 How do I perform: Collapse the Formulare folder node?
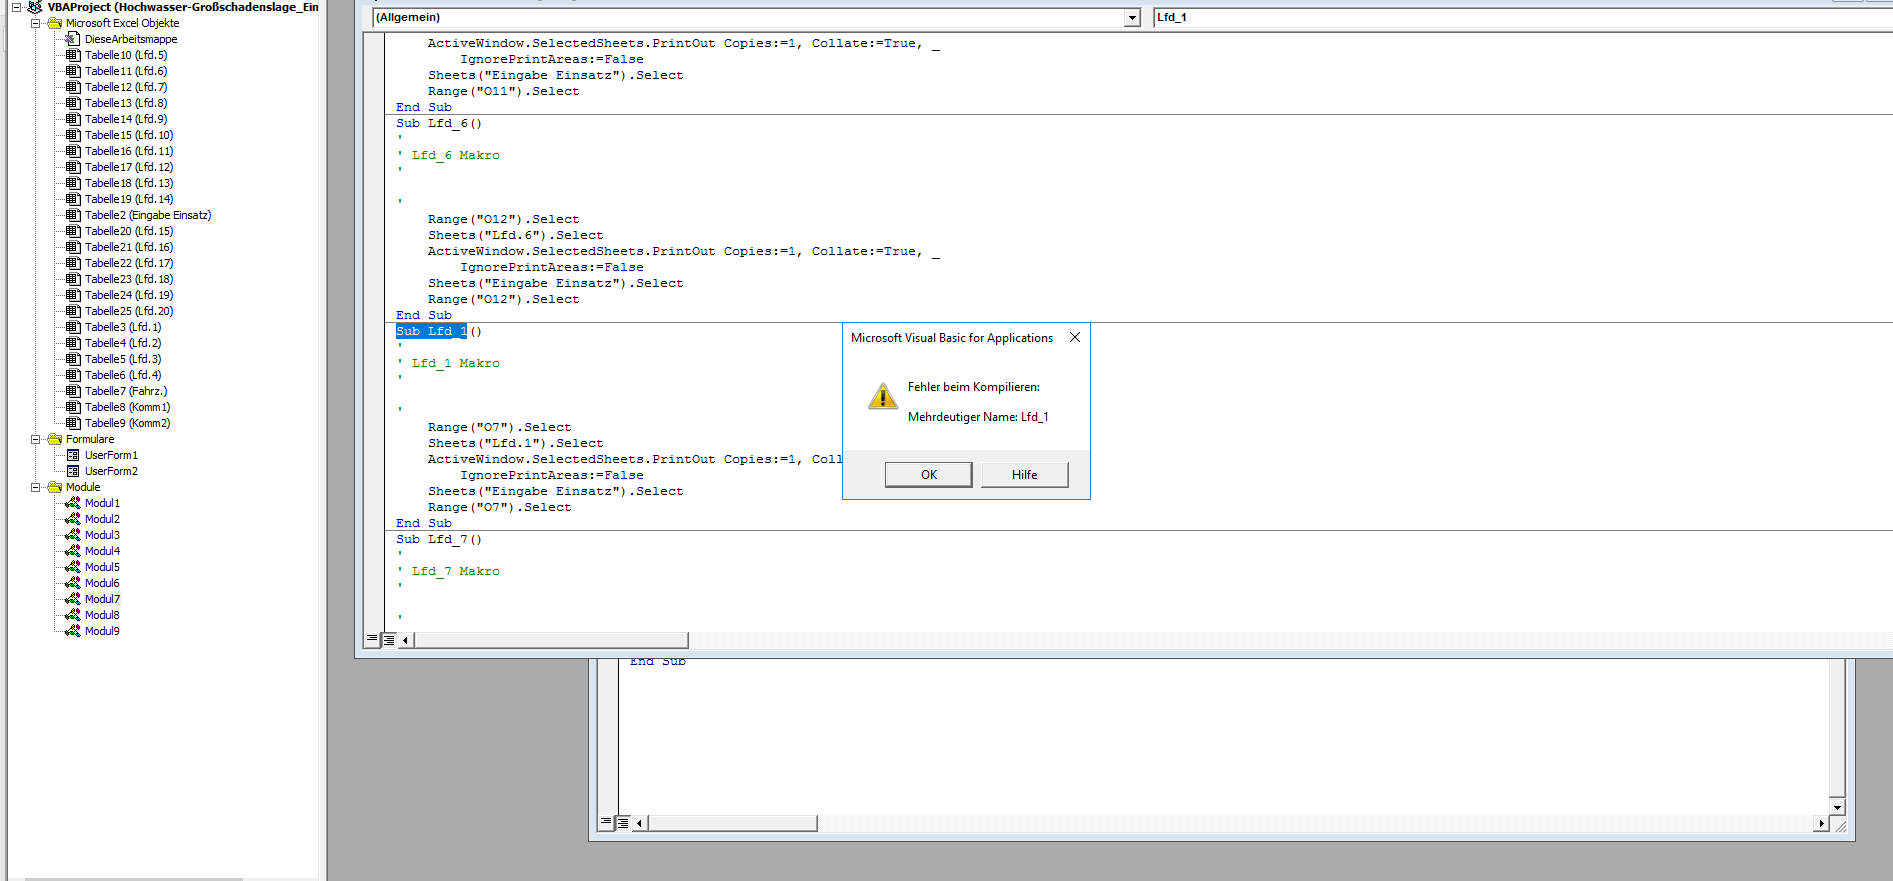35,439
